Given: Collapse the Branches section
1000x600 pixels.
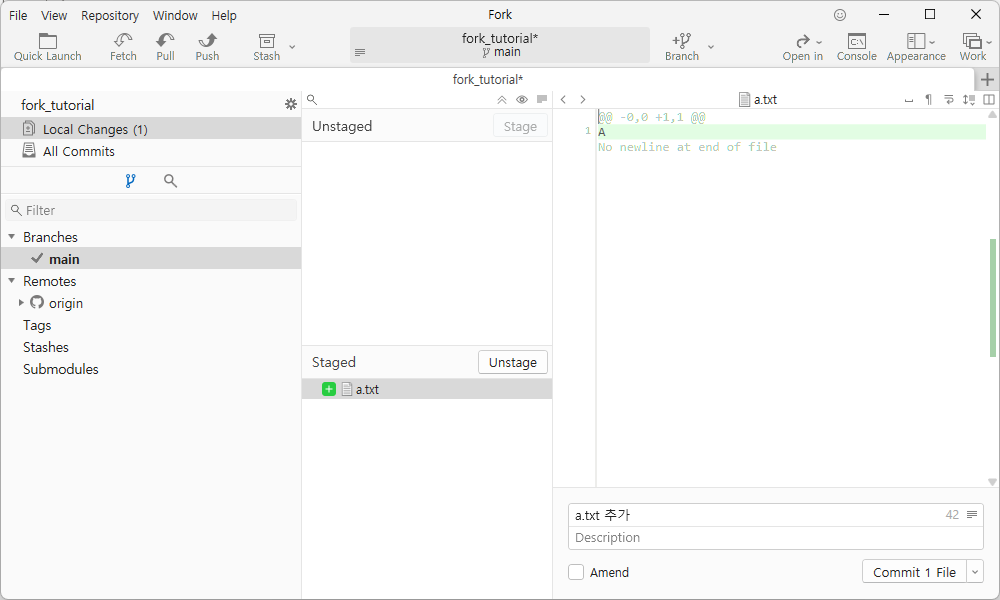Looking at the screenshot, I should 11,237.
